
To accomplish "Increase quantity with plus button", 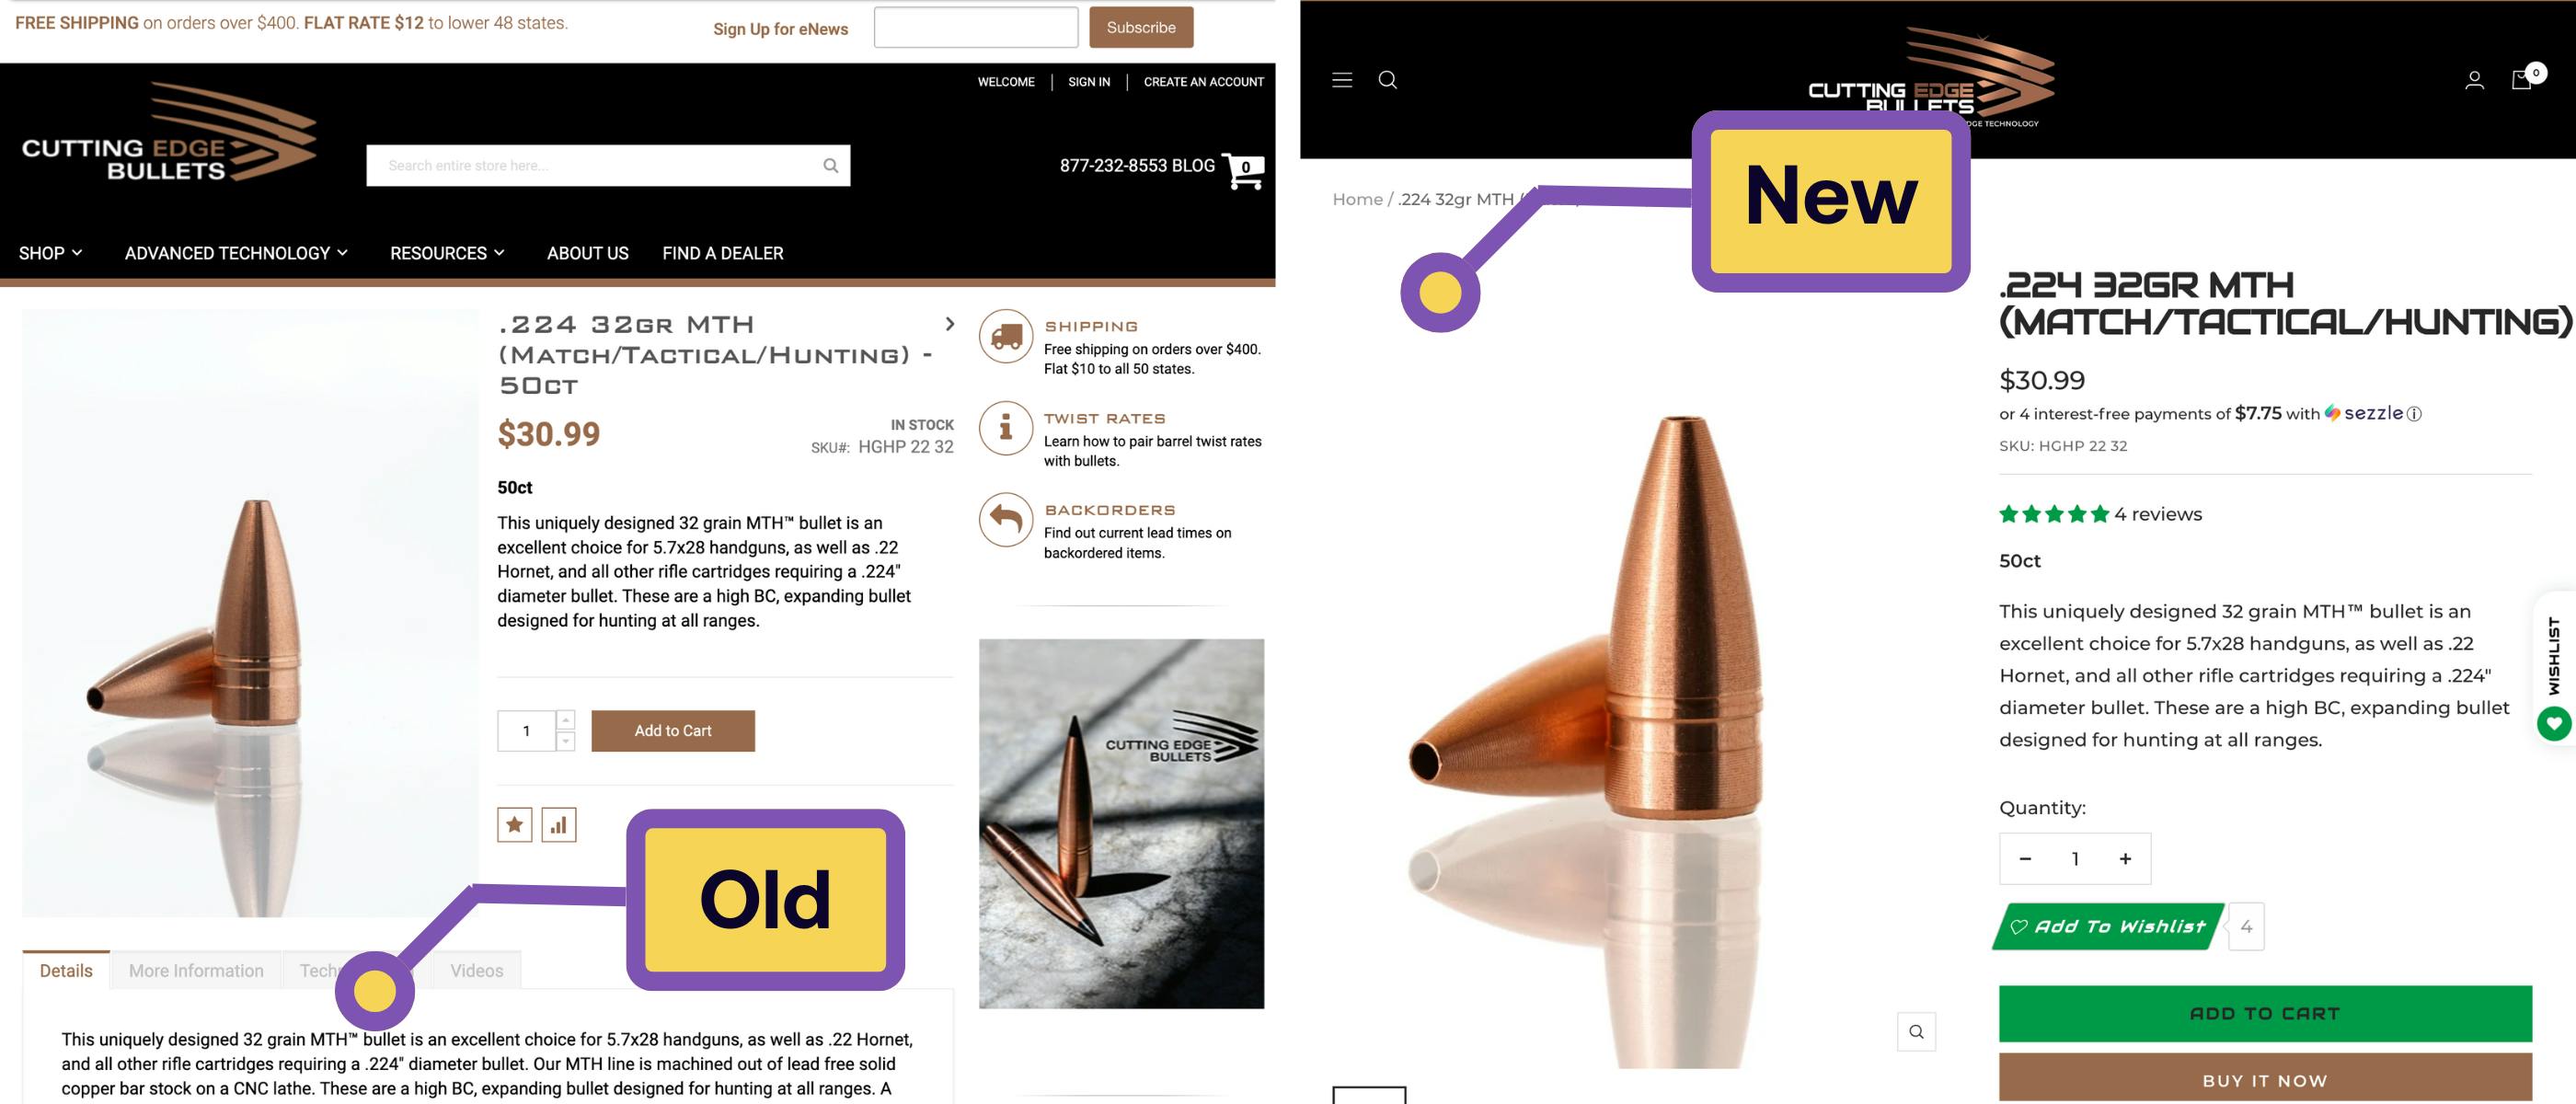I will point(2125,859).
